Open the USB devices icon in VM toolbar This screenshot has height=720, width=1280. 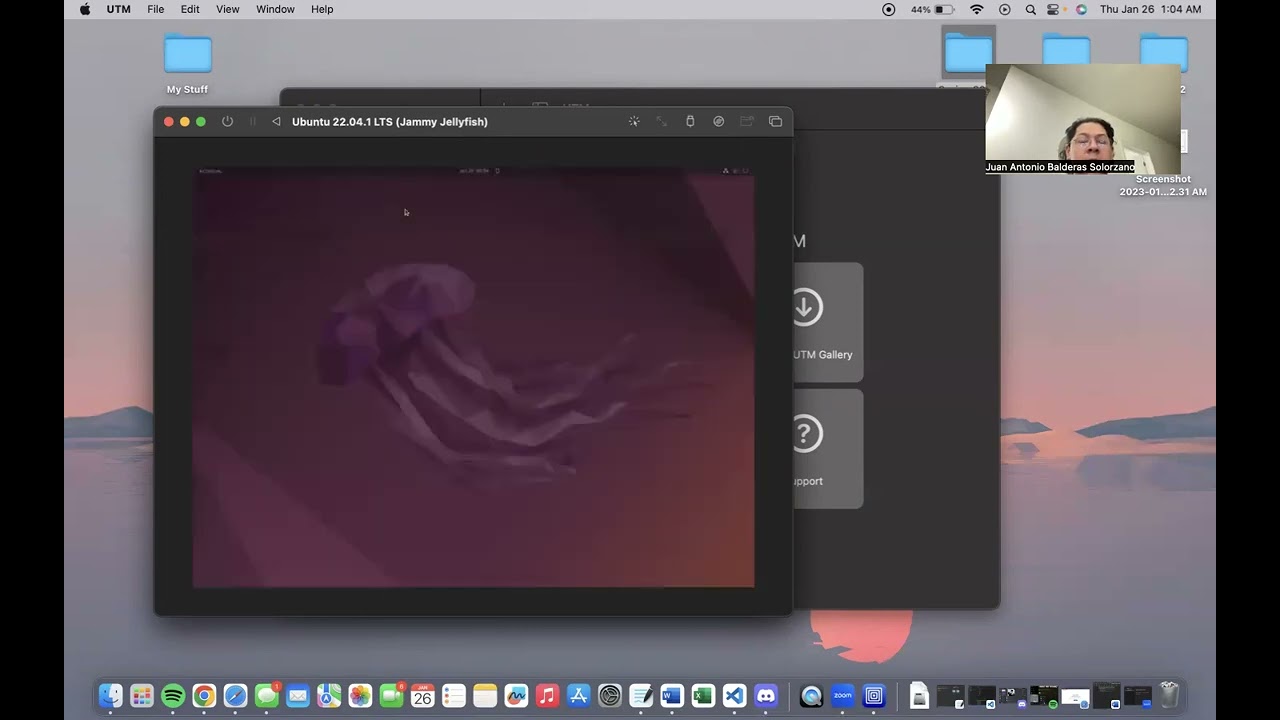coord(690,122)
